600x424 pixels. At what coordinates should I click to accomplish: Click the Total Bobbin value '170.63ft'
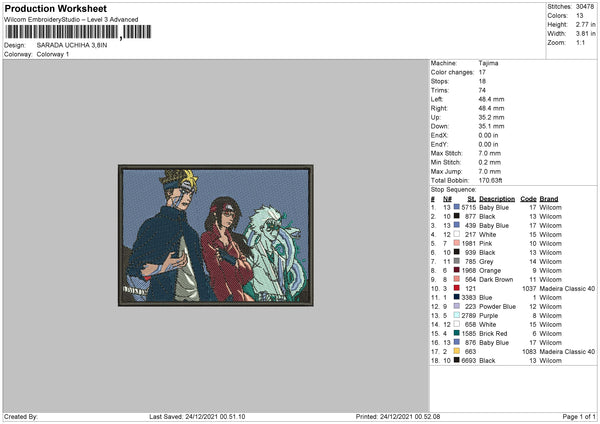(490, 180)
